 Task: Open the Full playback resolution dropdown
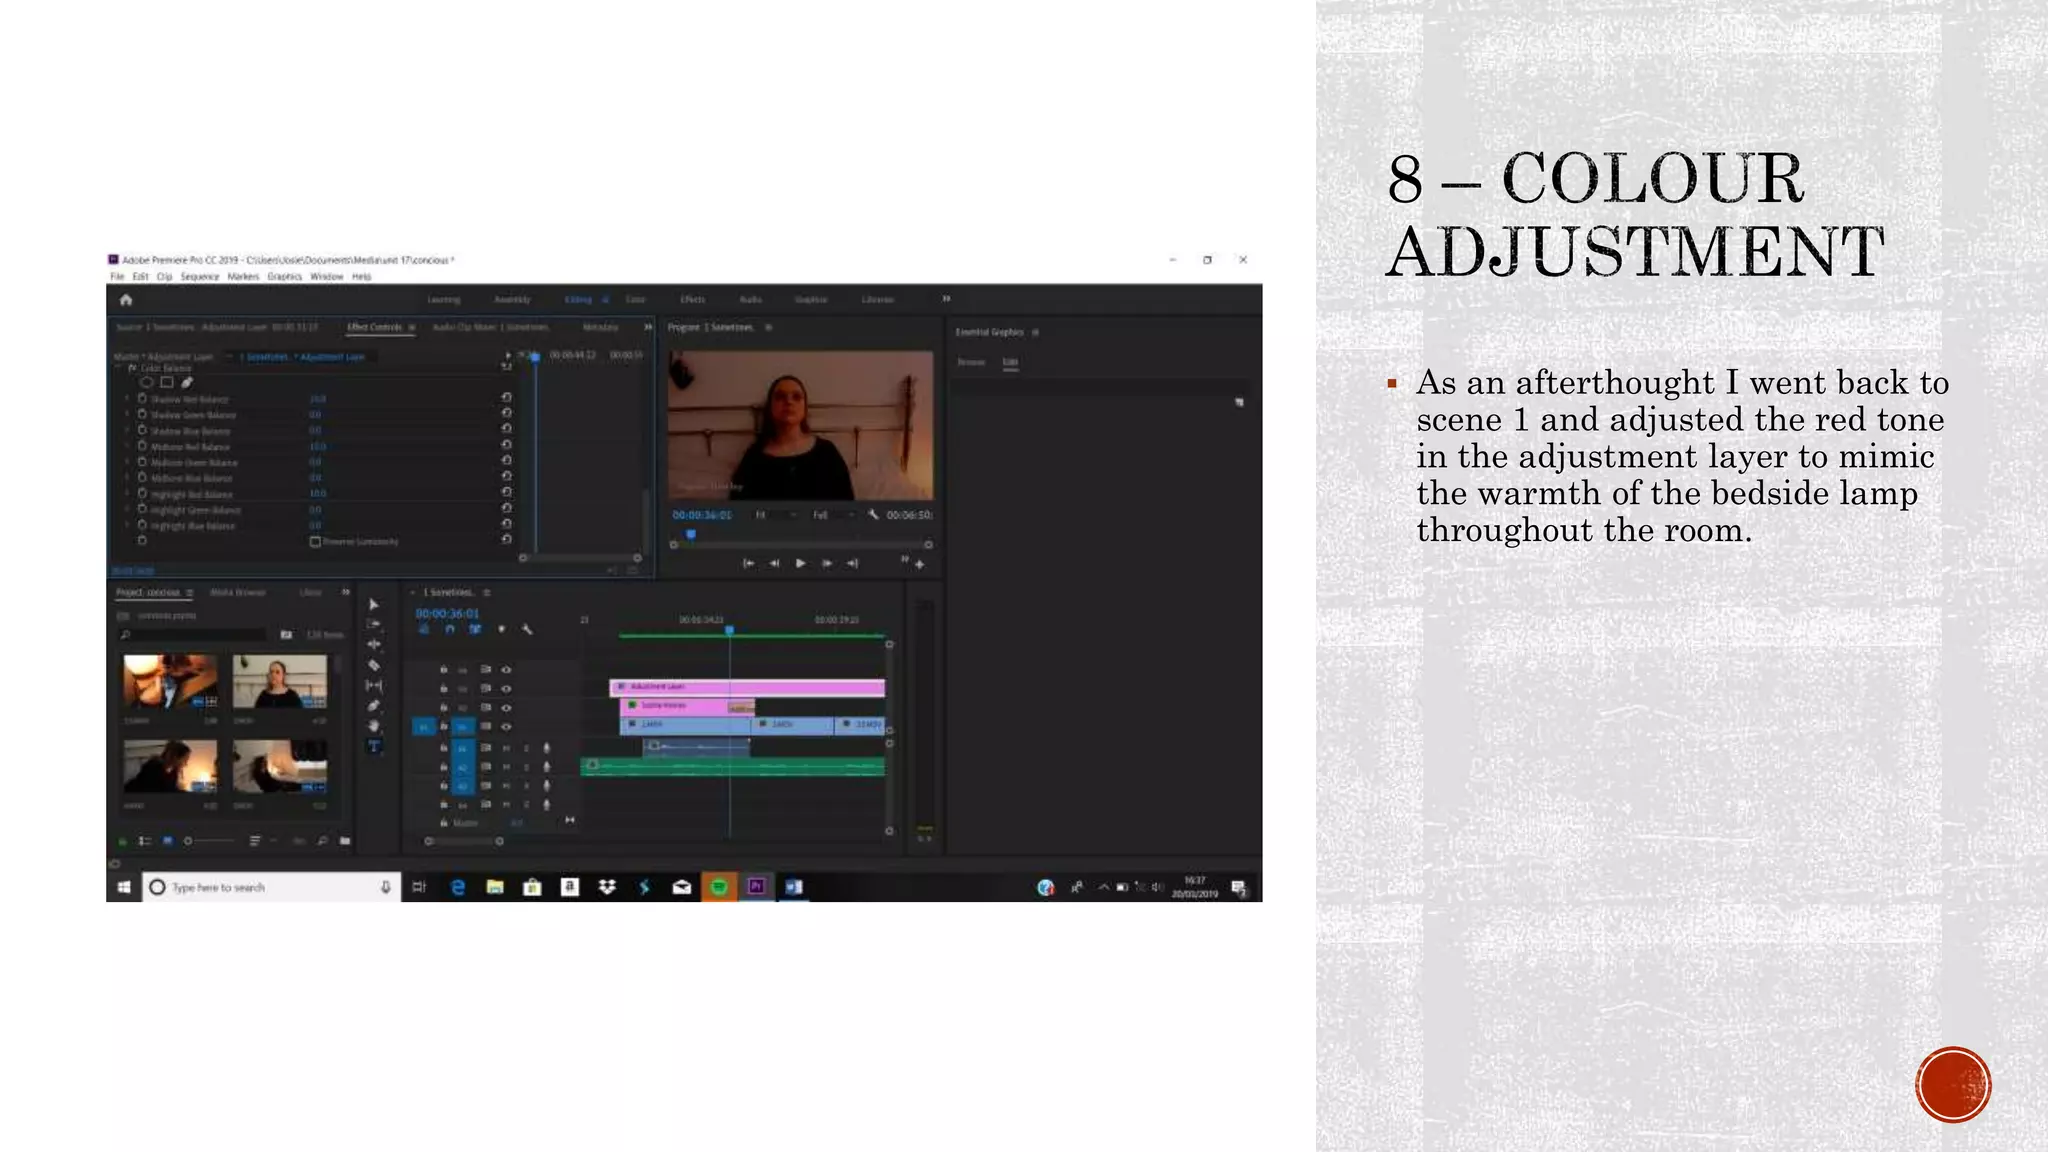833,515
